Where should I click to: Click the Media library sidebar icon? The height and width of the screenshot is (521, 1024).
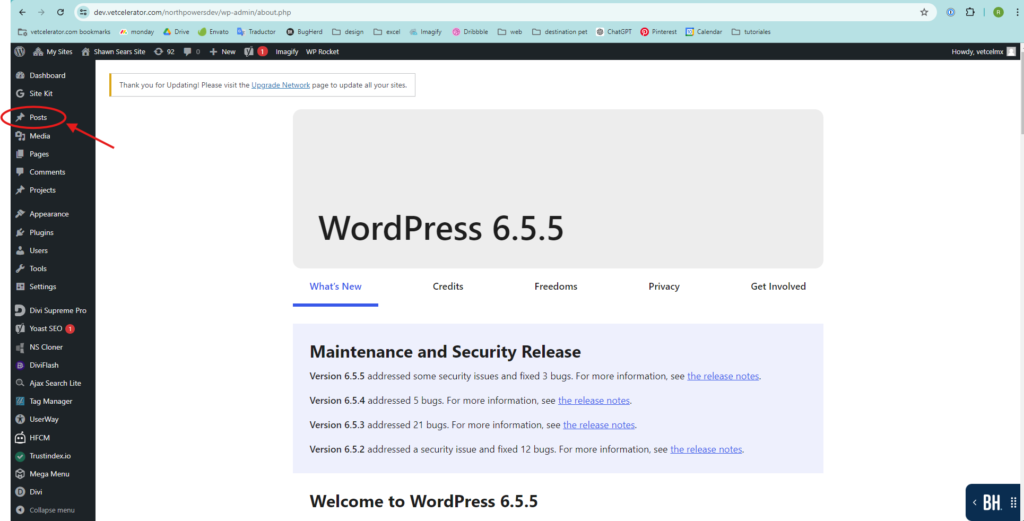pos(20,136)
